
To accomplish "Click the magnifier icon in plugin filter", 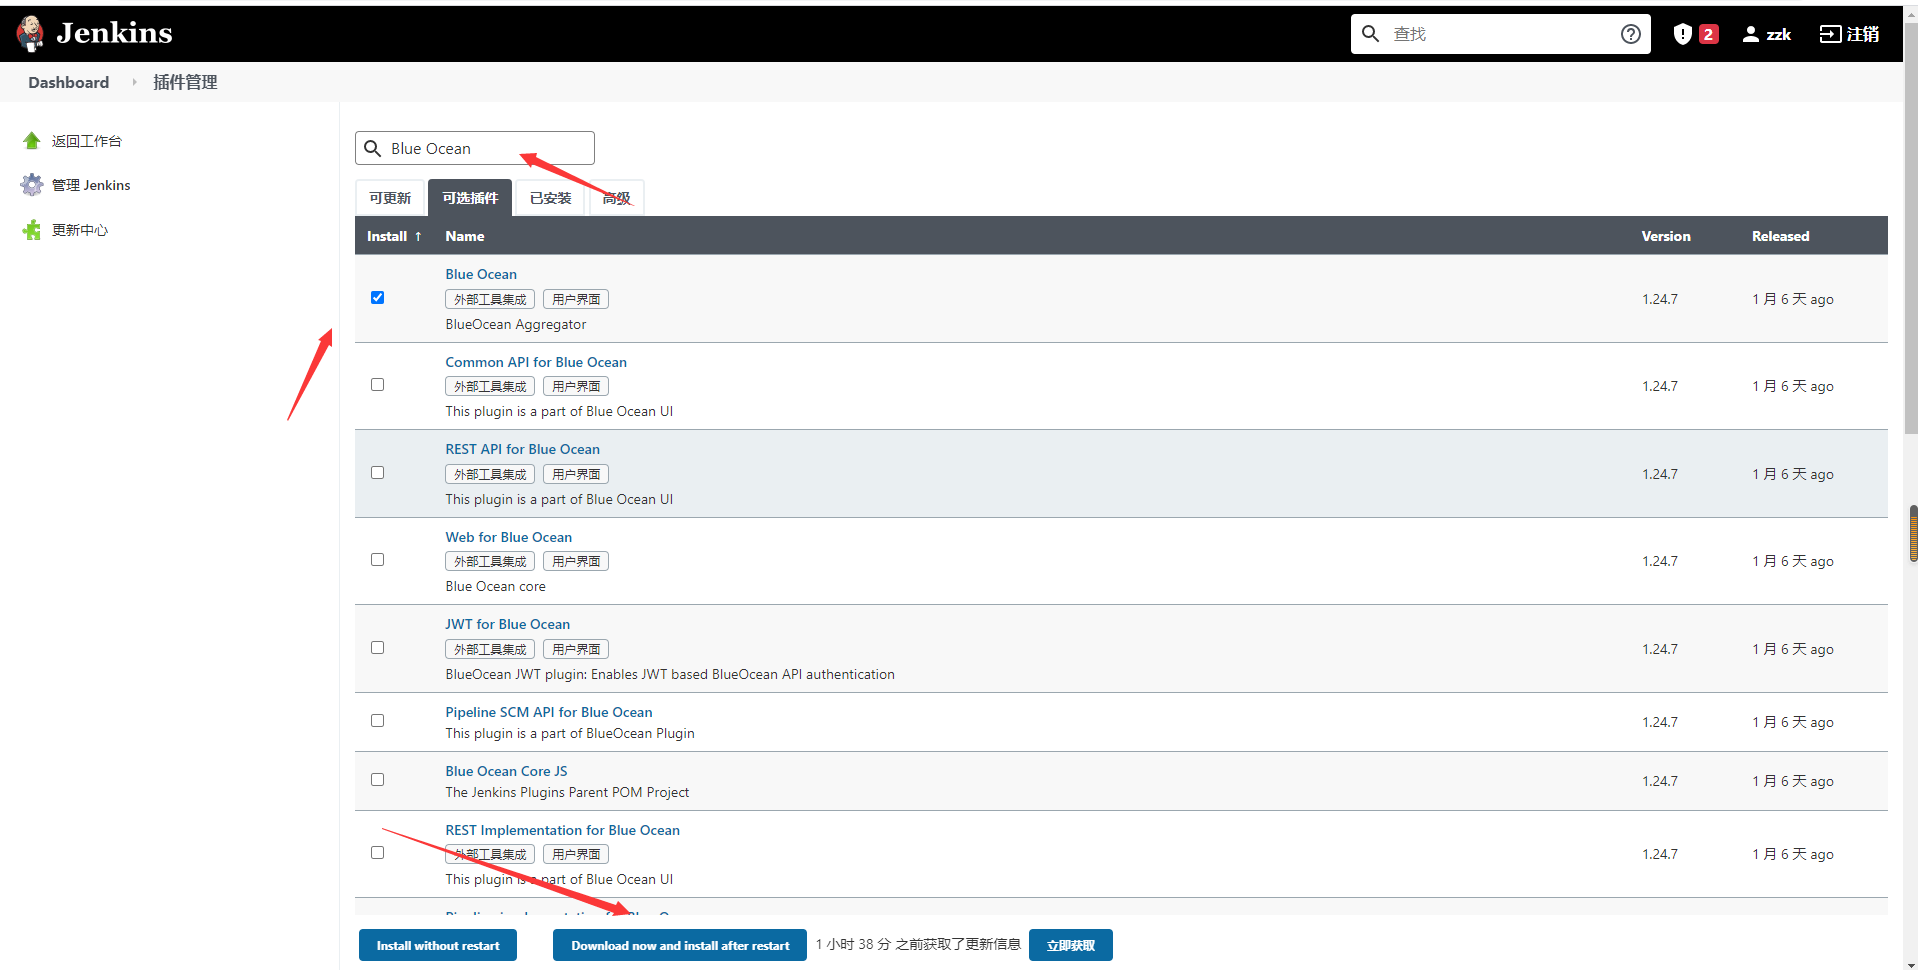I will tap(372, 148).
